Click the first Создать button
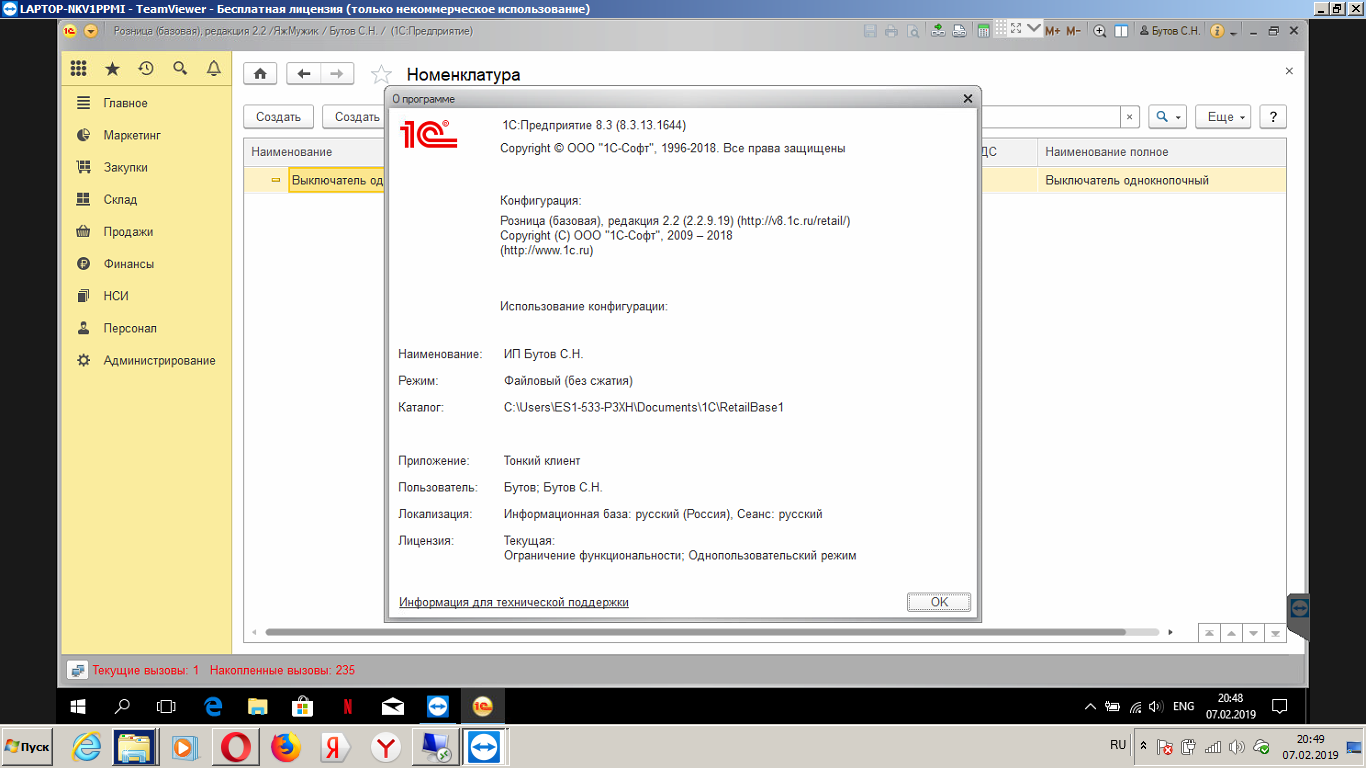Viewport: 1366px width, 768px height. tap(278, 117)
